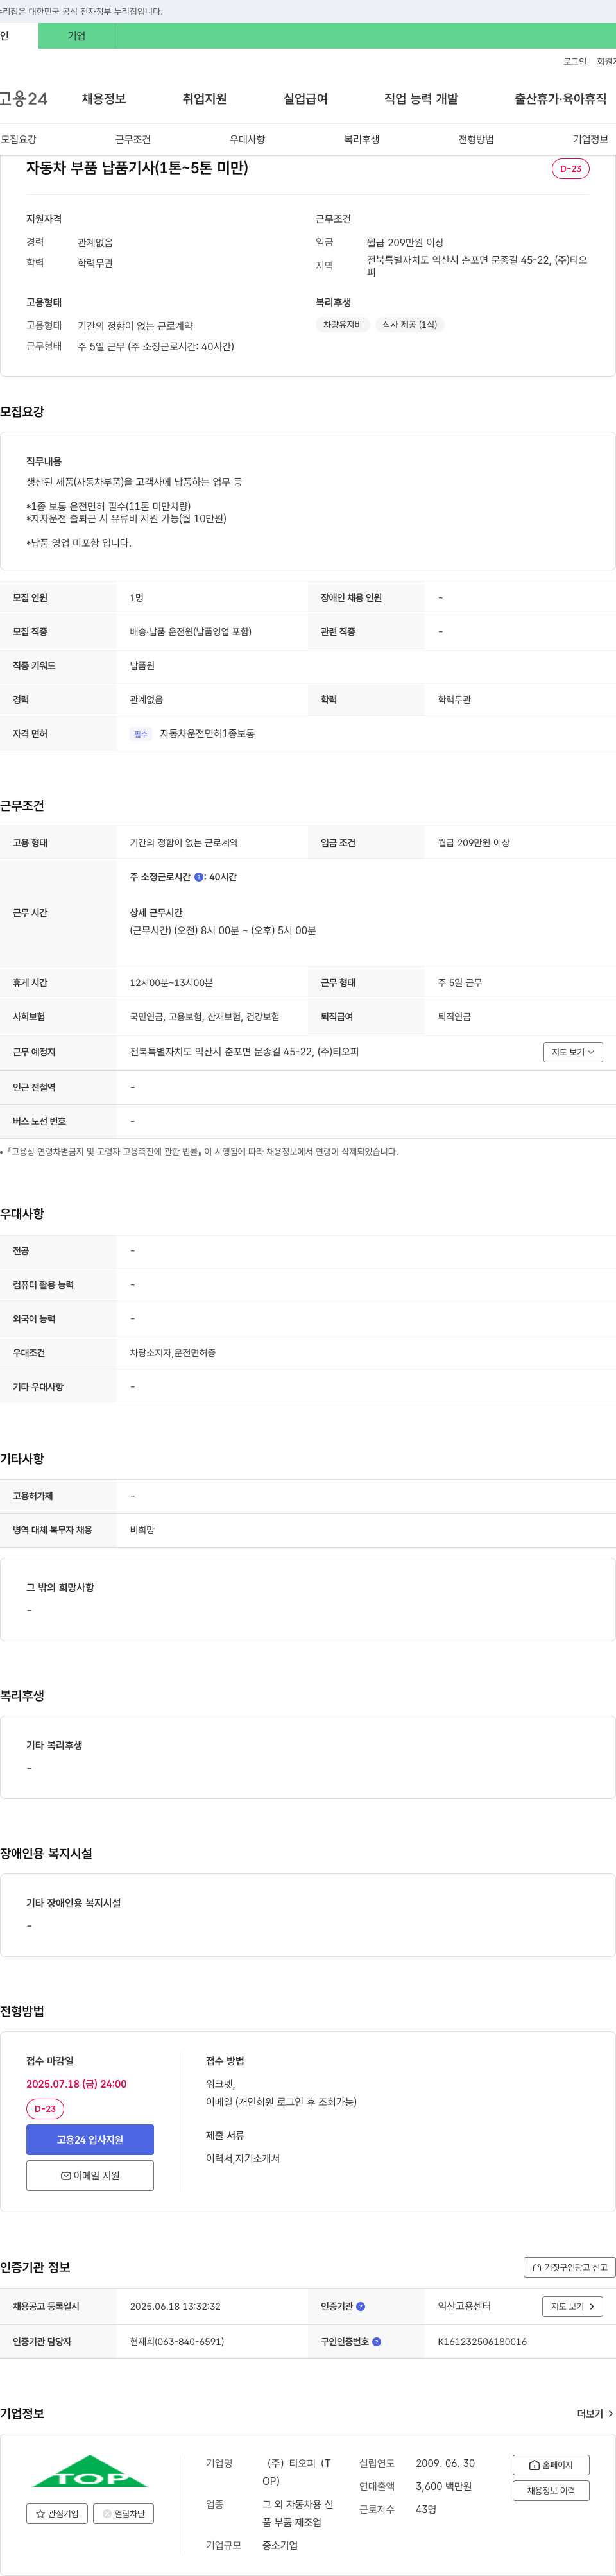Click the contact 현재희(063-840-6591)

tap(177, 2341)
